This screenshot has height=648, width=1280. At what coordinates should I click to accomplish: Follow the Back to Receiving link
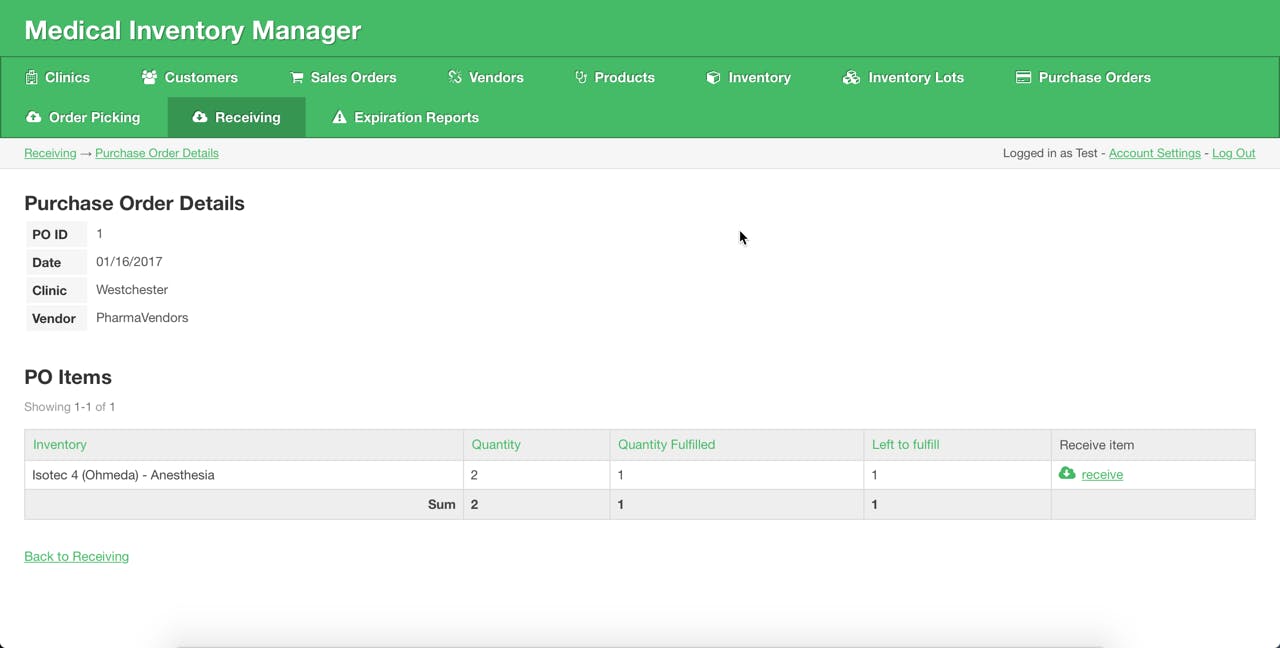point(76,556)
